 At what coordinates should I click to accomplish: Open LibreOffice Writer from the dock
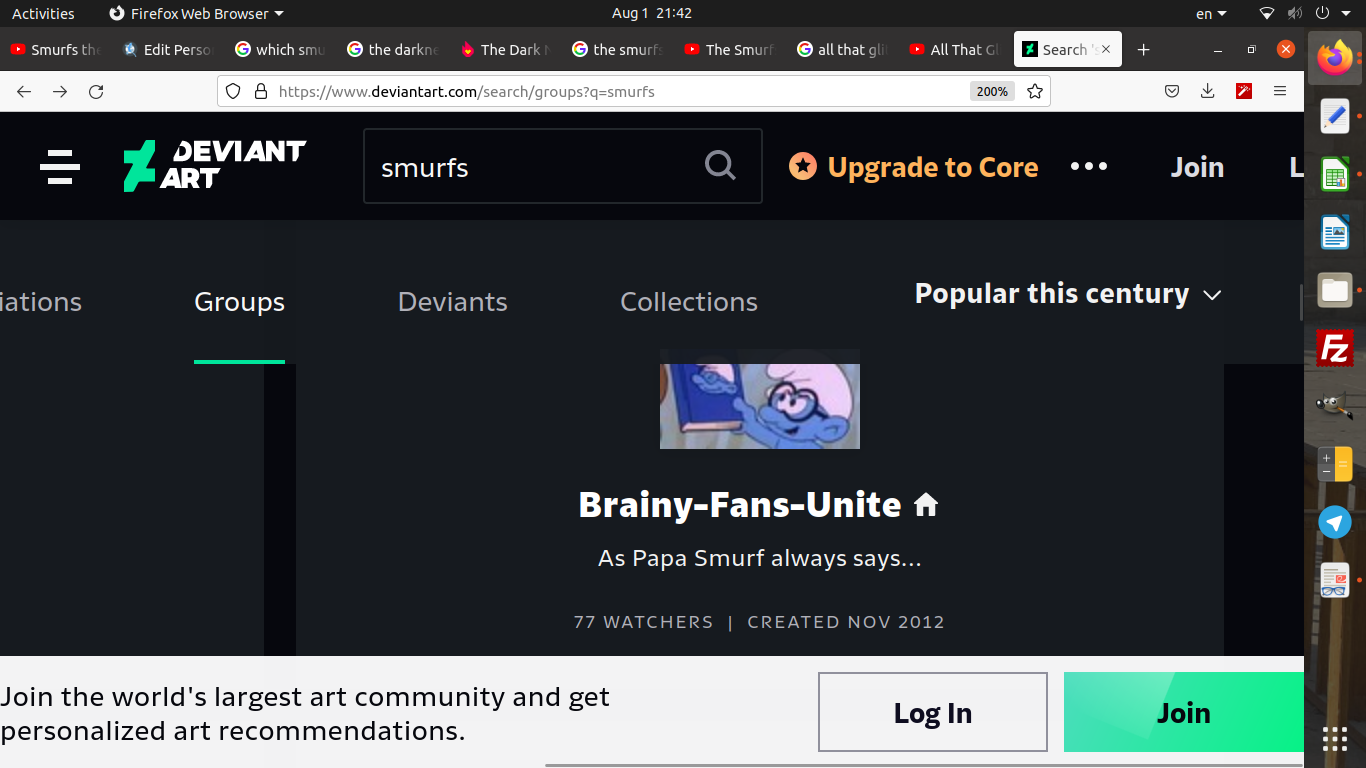[1335, 233]
